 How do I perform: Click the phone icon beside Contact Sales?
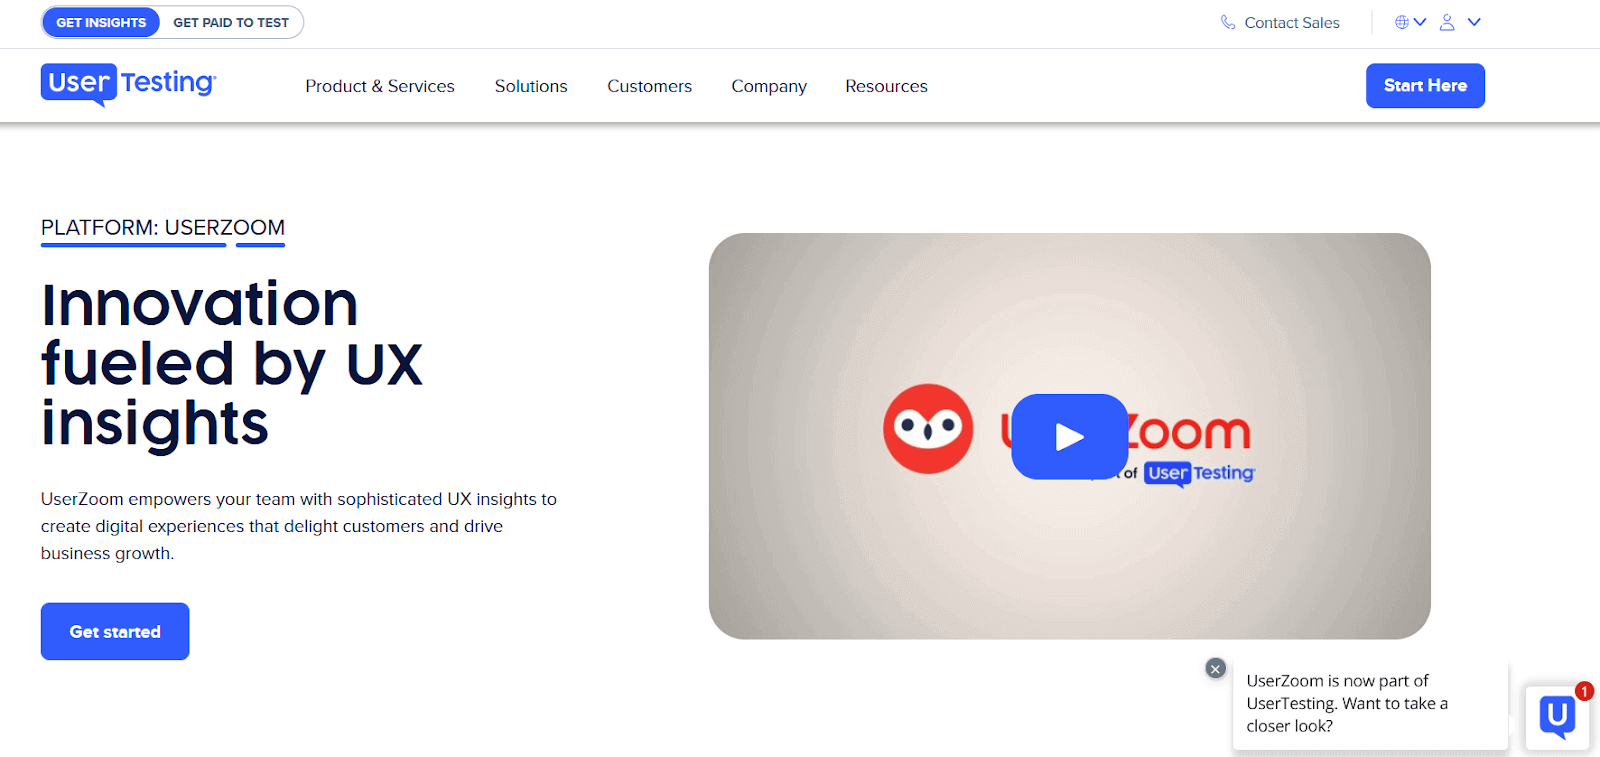(x=1228, y=22)
